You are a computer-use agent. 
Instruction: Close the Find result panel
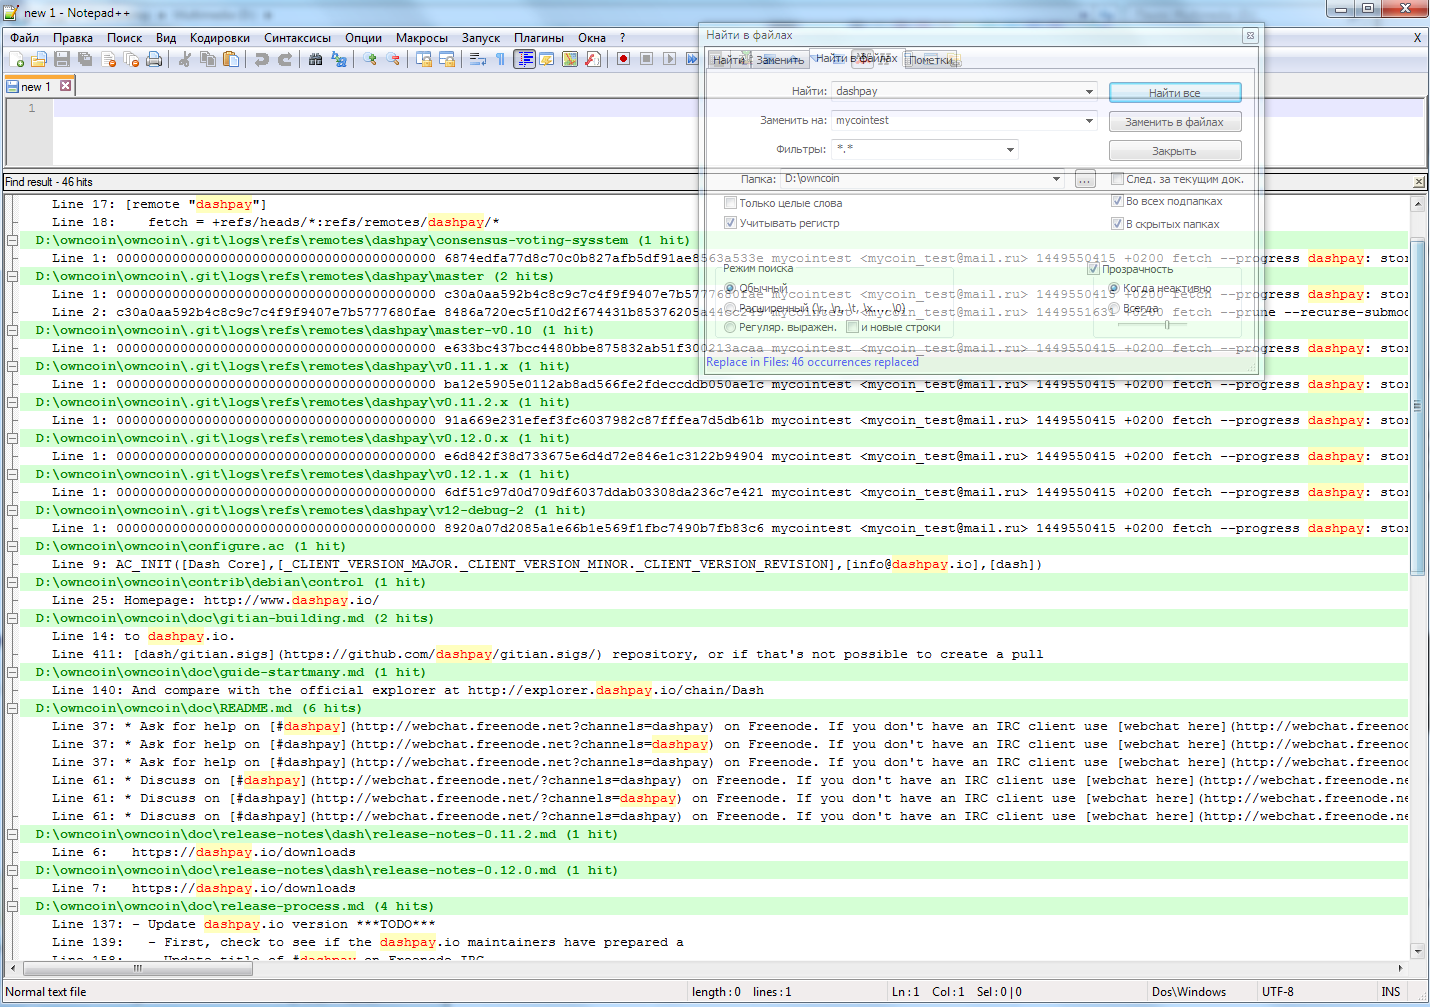(1419, 182)
